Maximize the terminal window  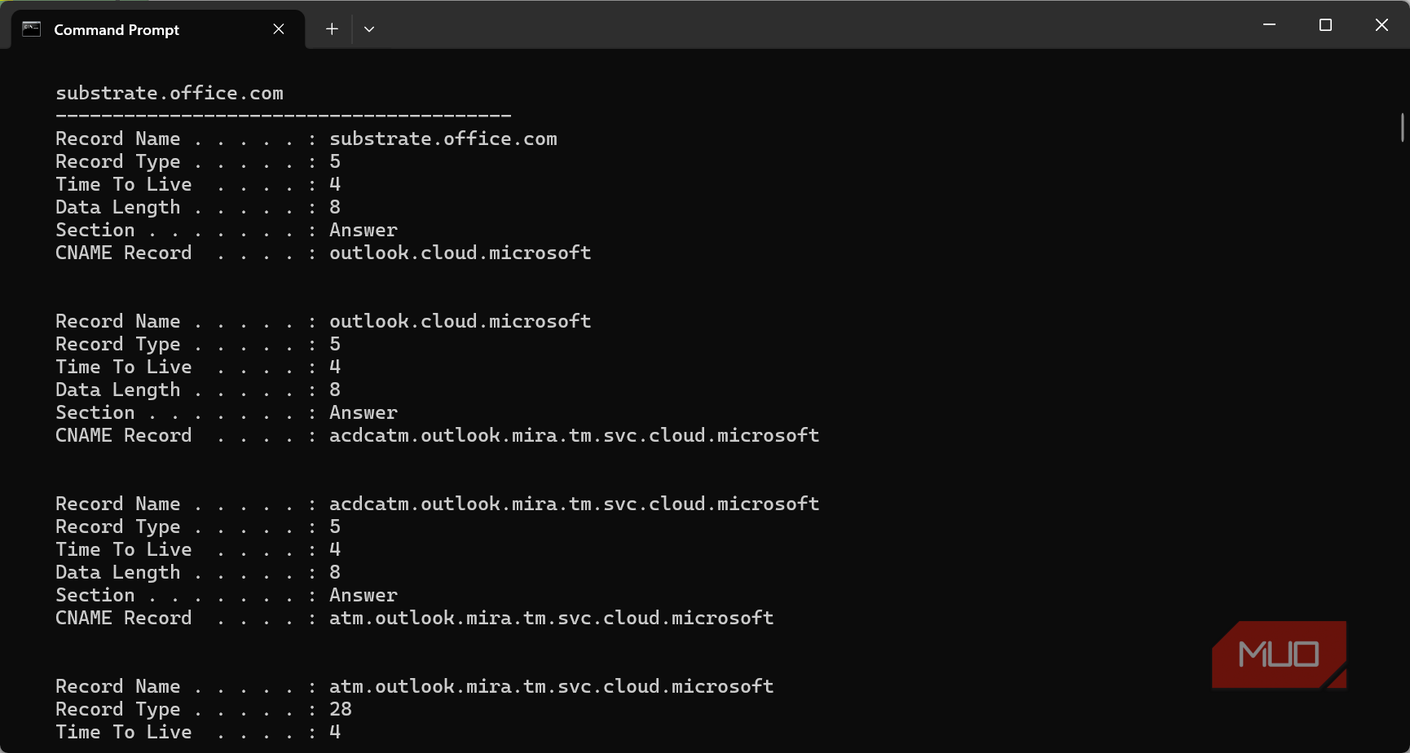point(1326,25)
